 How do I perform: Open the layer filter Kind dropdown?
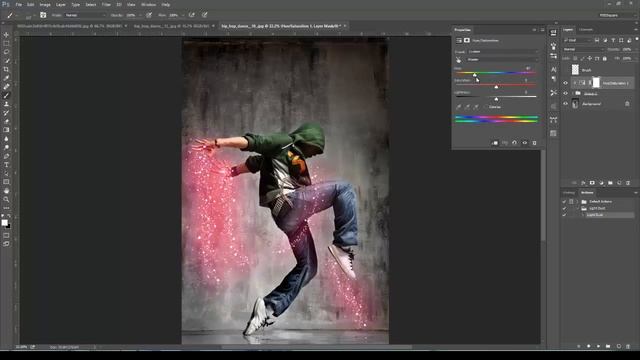[x=578, y=40]
